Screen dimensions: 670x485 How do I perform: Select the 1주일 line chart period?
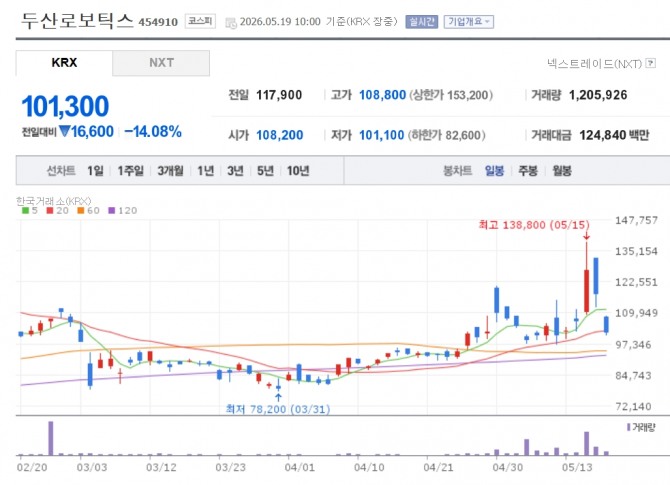130,171
